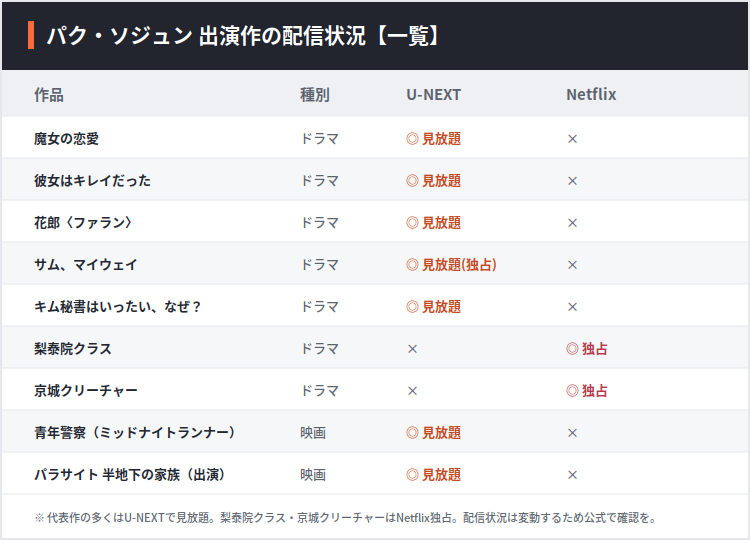Click the × mark in 魔女の恋愛 Netflix cell
The width and height of the screenshot is (750, 540).
572,139
